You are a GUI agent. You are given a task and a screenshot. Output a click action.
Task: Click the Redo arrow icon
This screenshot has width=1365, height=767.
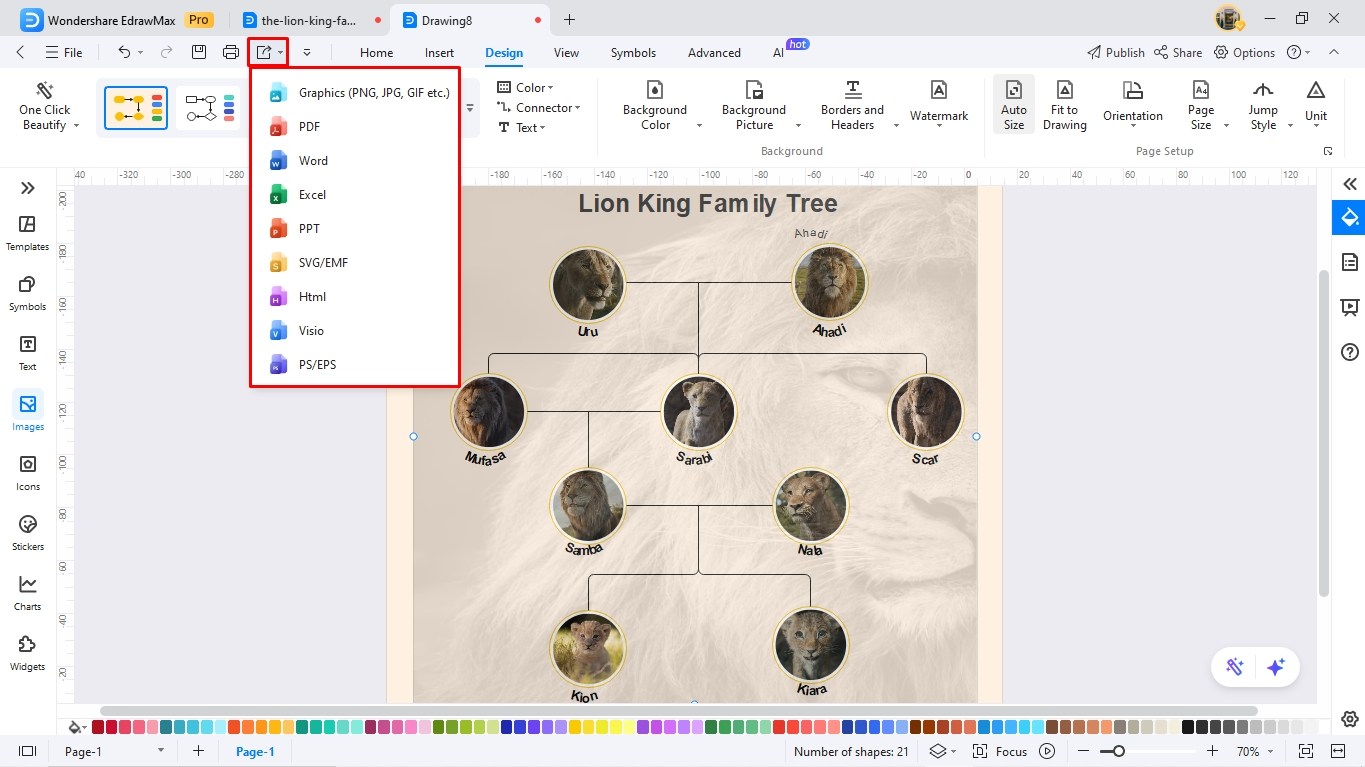tap(166, 52)
